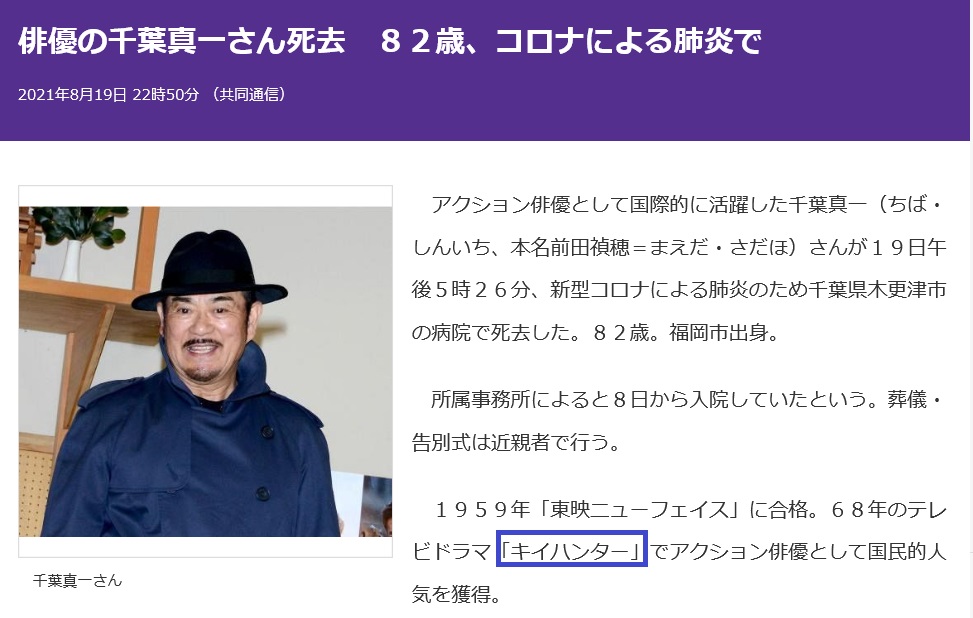Click the text 気を獲得。
This screenshot has height=618, width=973.
tap(457, 594)
